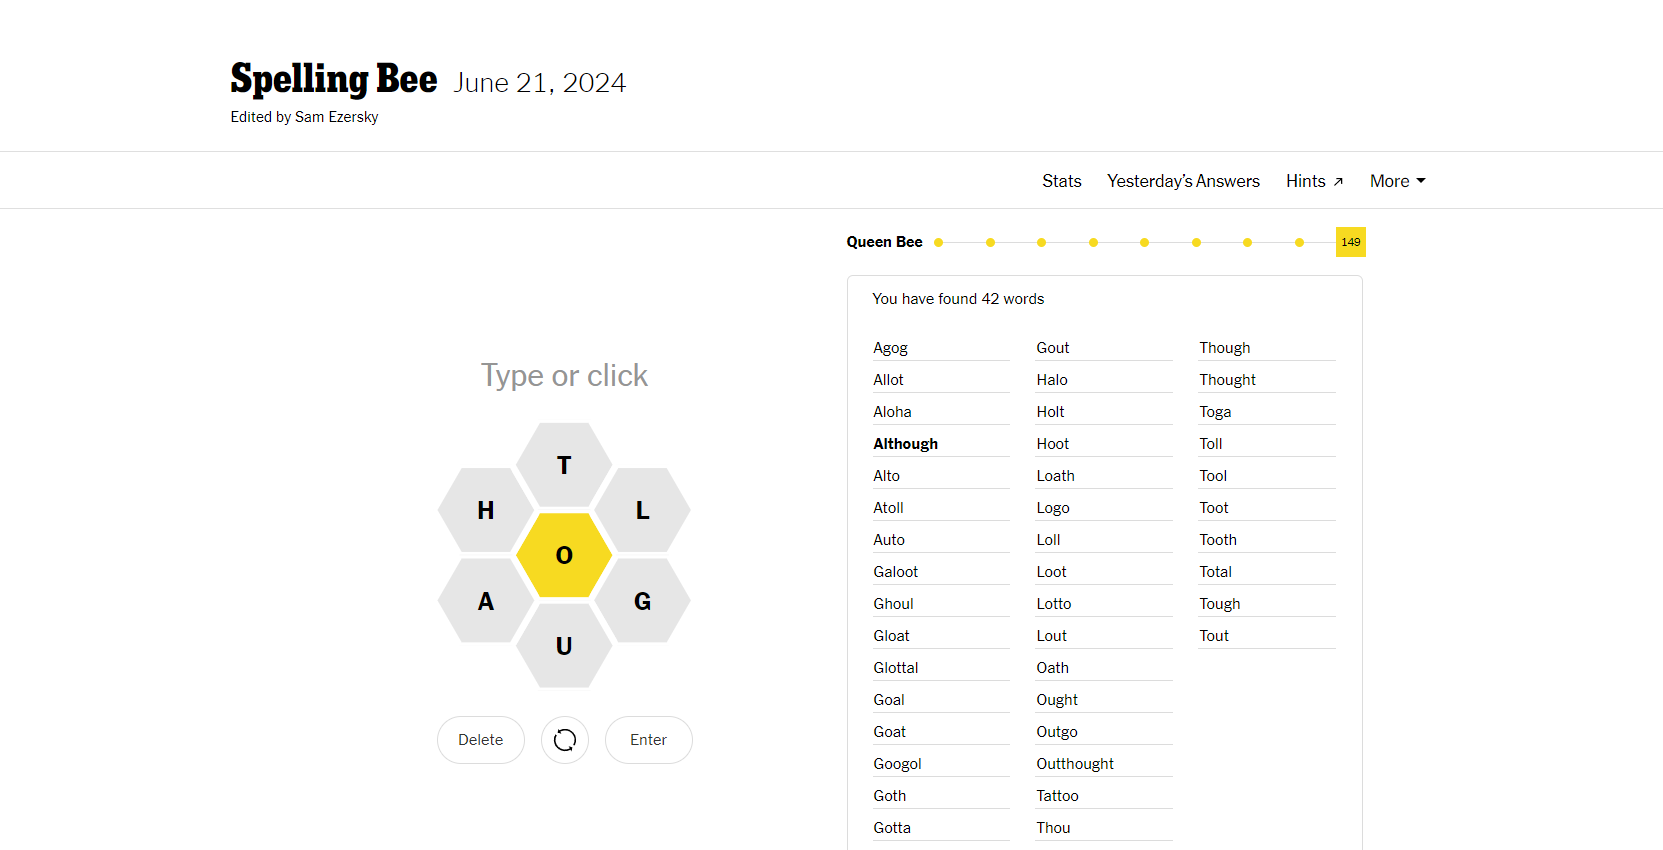This screenshot has height=850, width=1663.
Task: Open the Hints external link
Action: click(x=1314, y=181)
